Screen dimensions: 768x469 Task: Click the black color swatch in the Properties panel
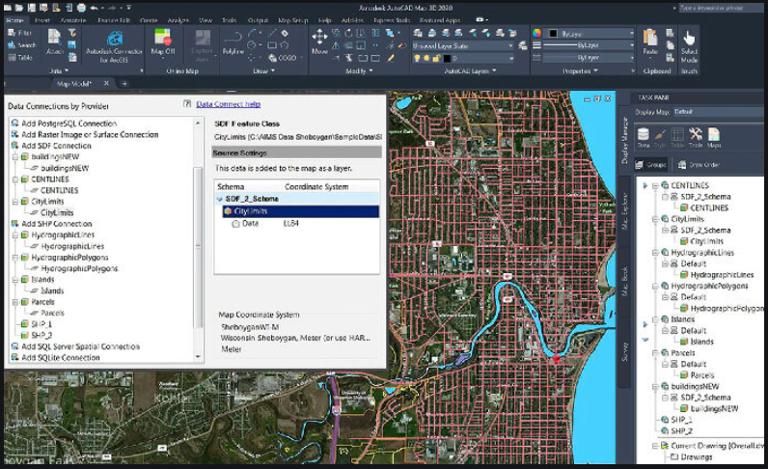pyautogui.click(x=553, y=33)
